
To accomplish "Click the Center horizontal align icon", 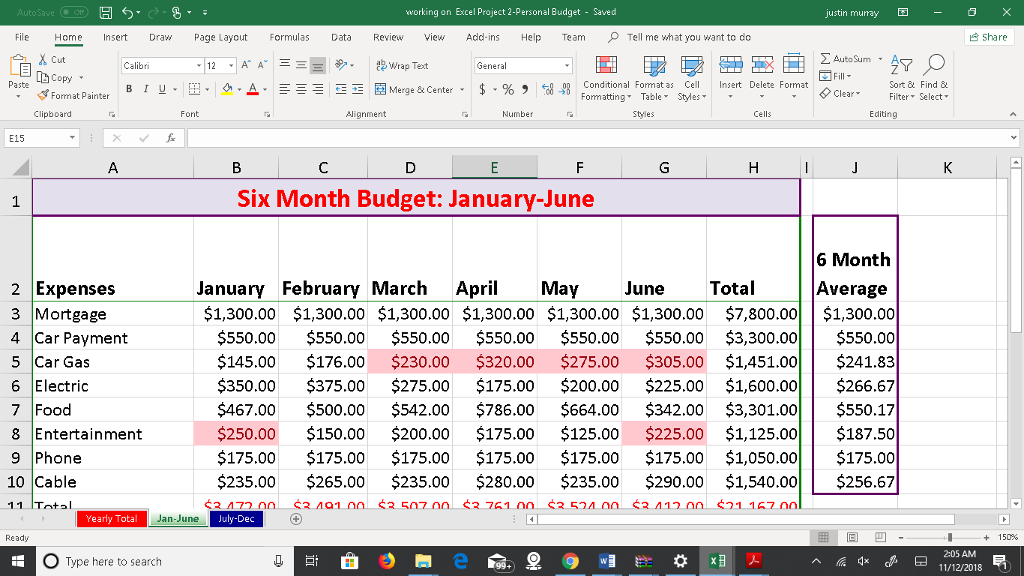I will [x=301, y=89].
